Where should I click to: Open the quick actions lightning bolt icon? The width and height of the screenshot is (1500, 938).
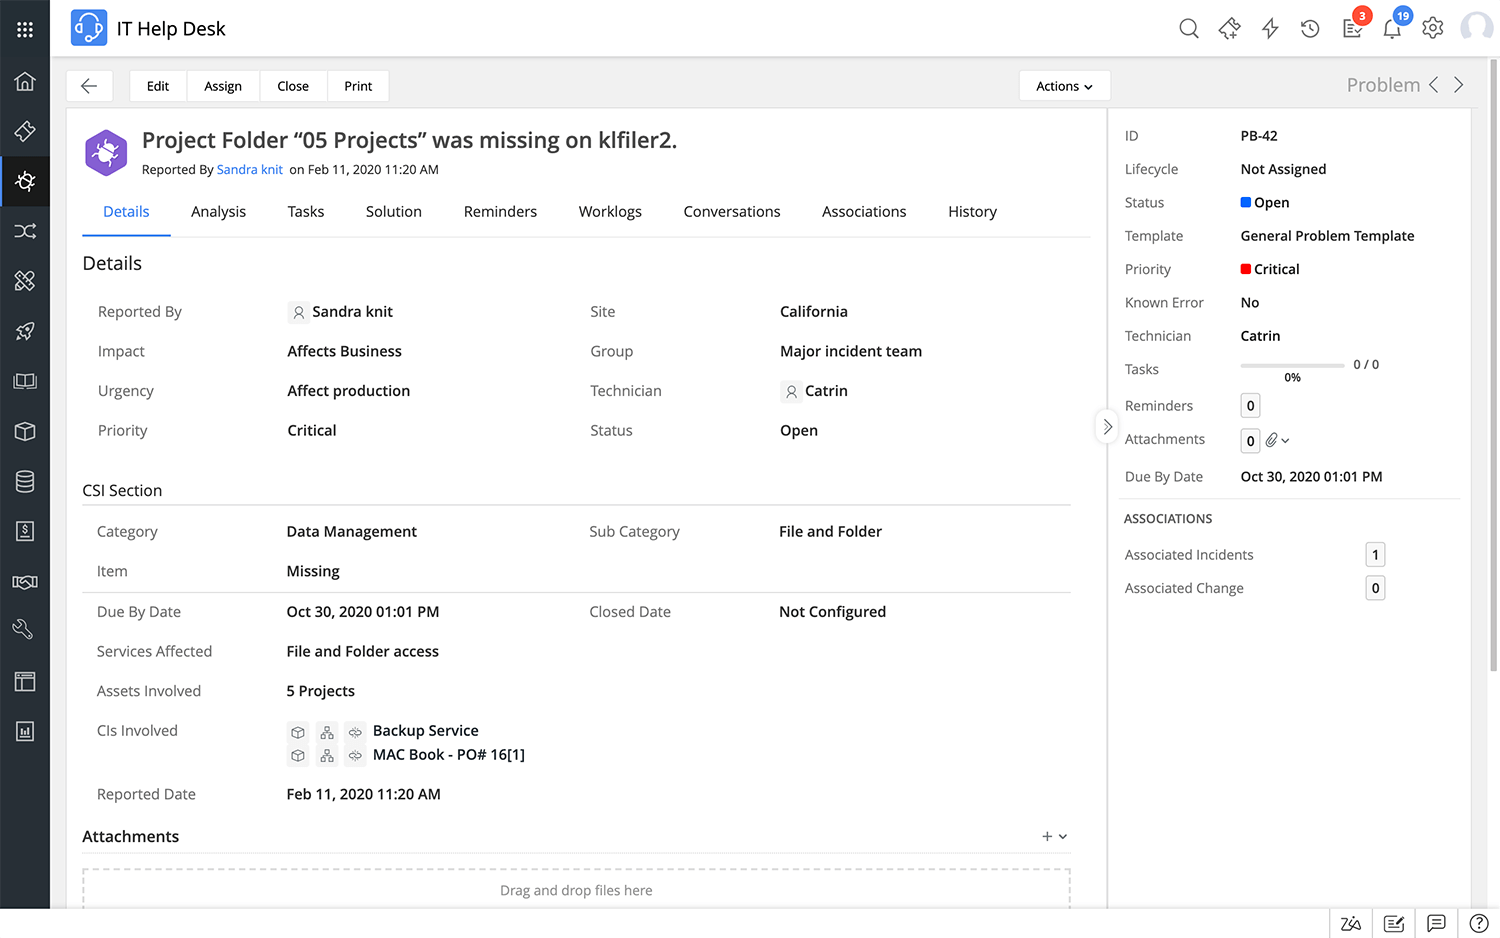(x=1270, y=28)
